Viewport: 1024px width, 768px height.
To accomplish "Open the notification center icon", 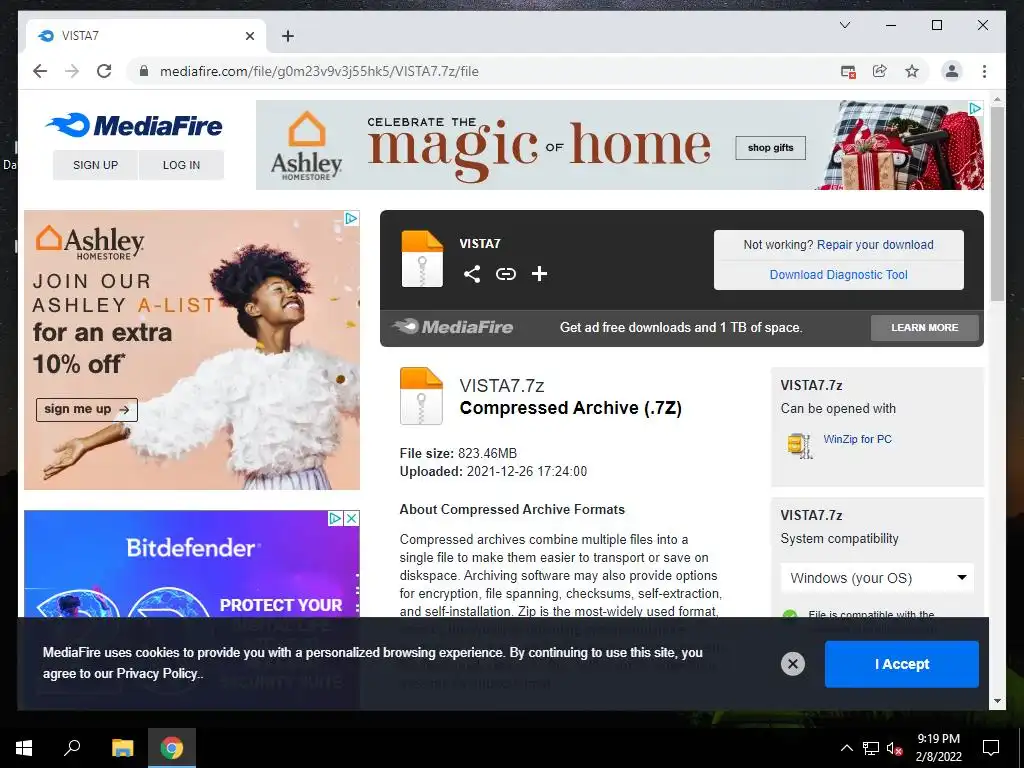I will [991, 748].
